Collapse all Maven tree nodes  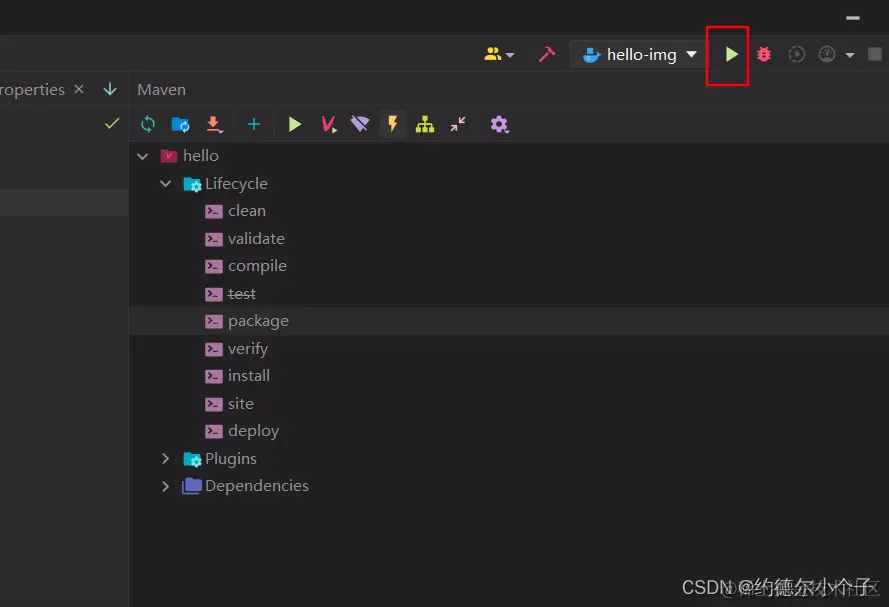458,124
